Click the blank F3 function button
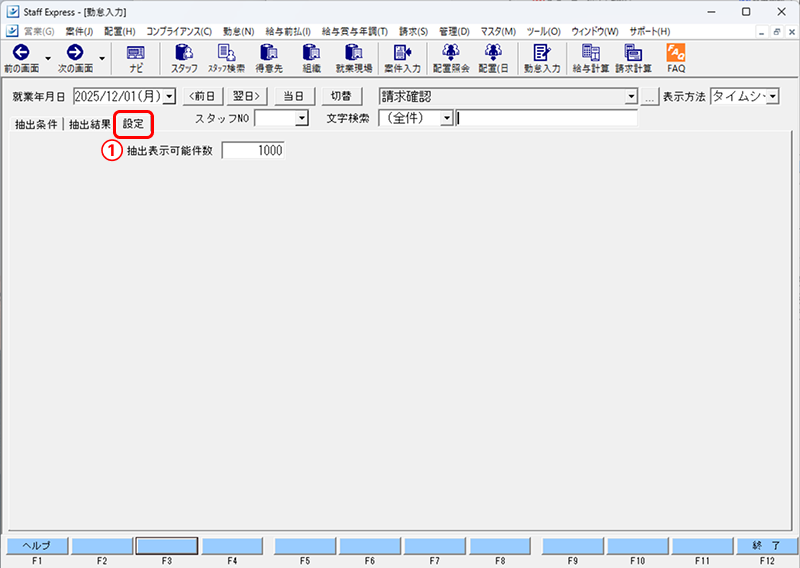The image size is (800, 568). coord(166,546)
